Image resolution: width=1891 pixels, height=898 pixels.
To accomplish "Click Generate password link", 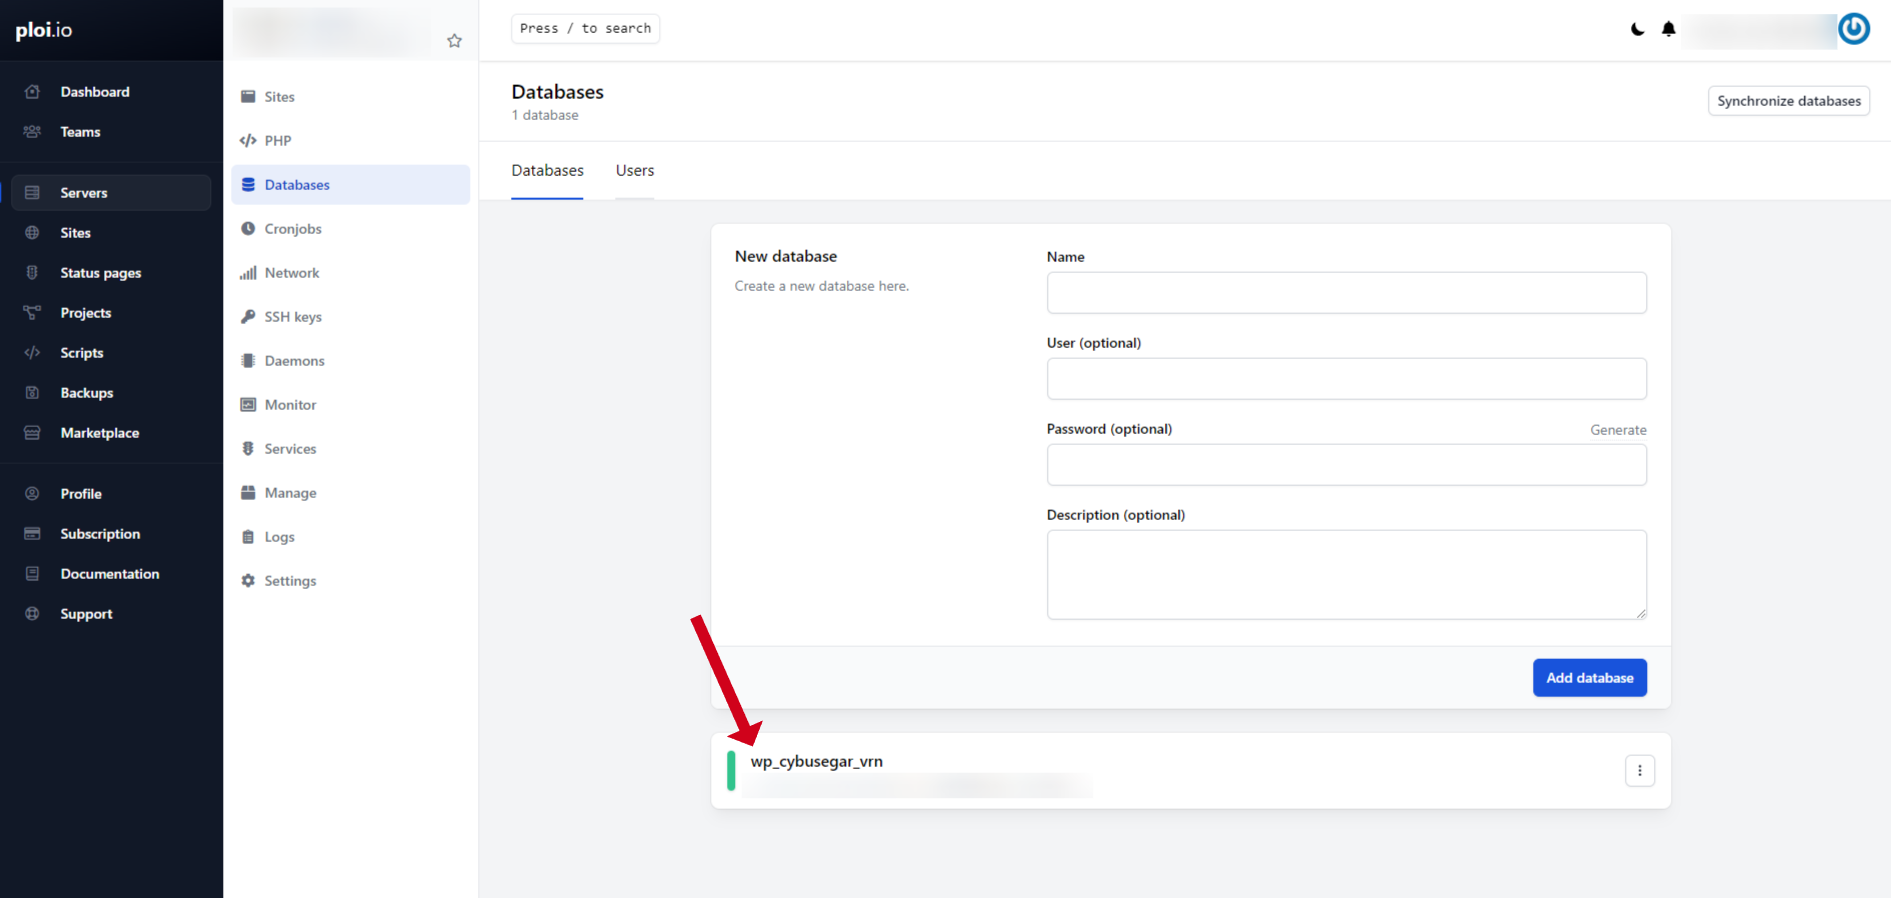I will click(1617, 430).
